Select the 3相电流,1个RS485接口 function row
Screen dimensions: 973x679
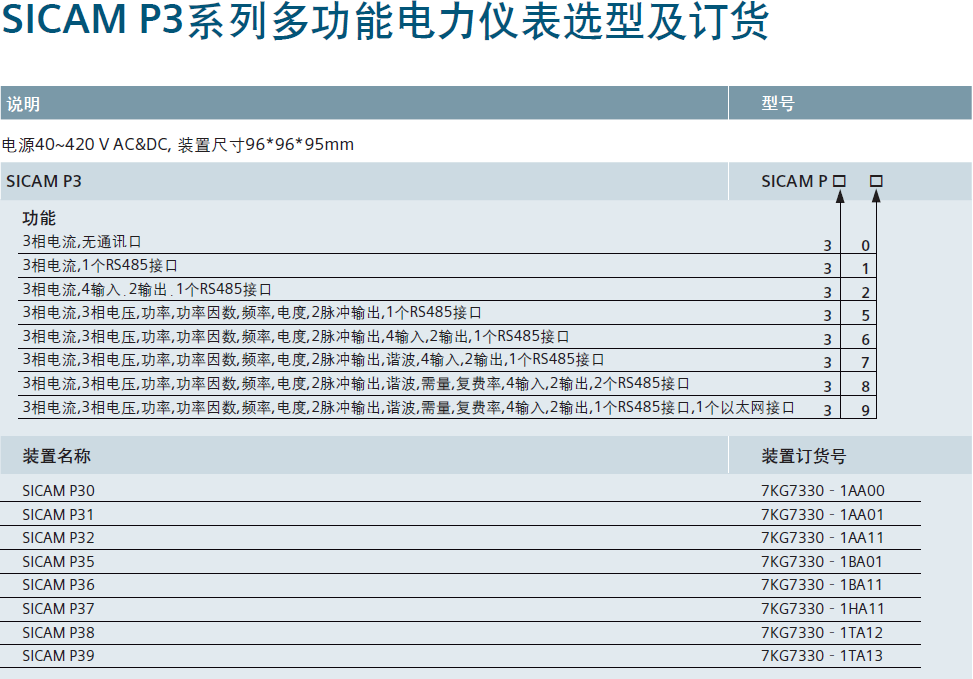pyautogui.click(x=100, y=265)
